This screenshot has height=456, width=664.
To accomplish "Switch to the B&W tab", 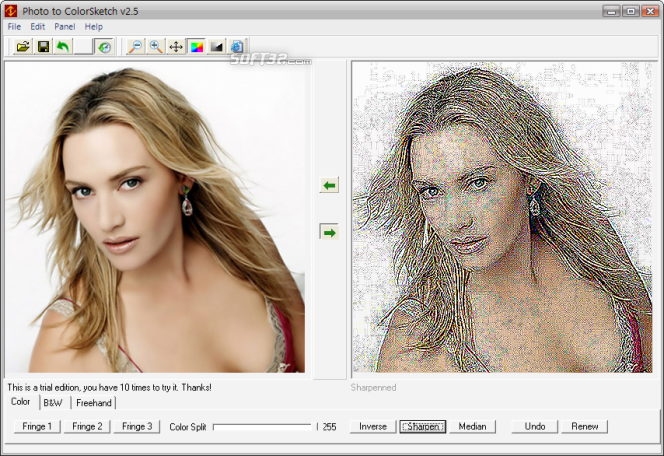I will 53,403.
